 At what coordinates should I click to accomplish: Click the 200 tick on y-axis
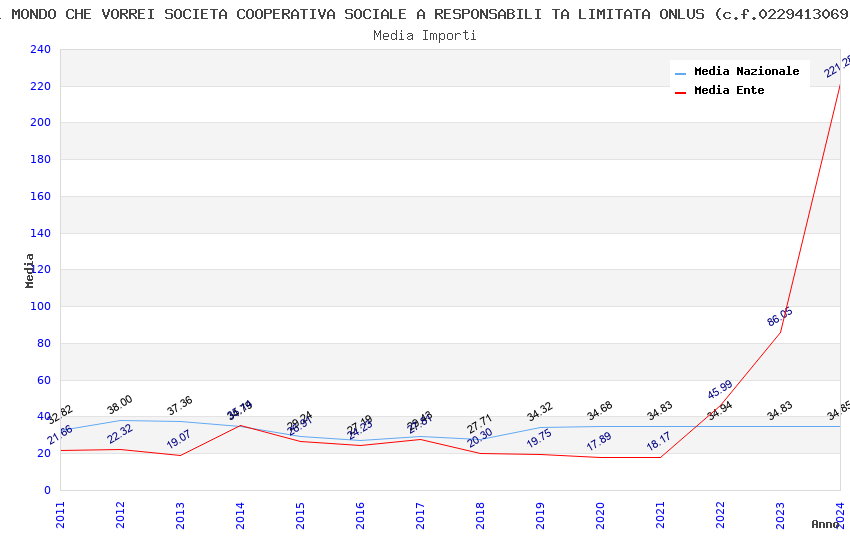(x=40, y=122)
